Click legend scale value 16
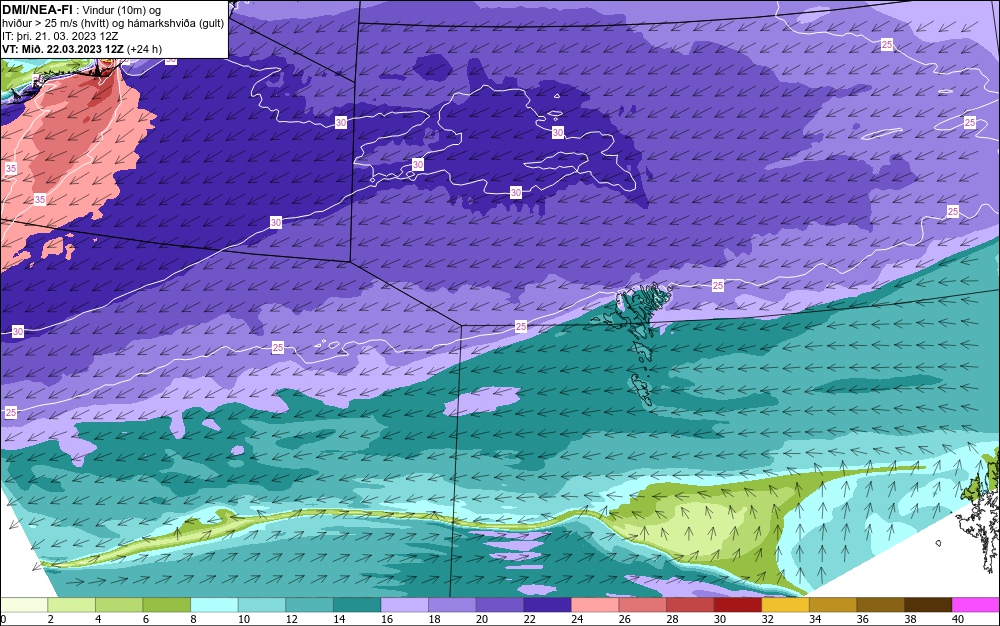The image size is (1000, 626). pyautogui.click(x=386, y=619)
